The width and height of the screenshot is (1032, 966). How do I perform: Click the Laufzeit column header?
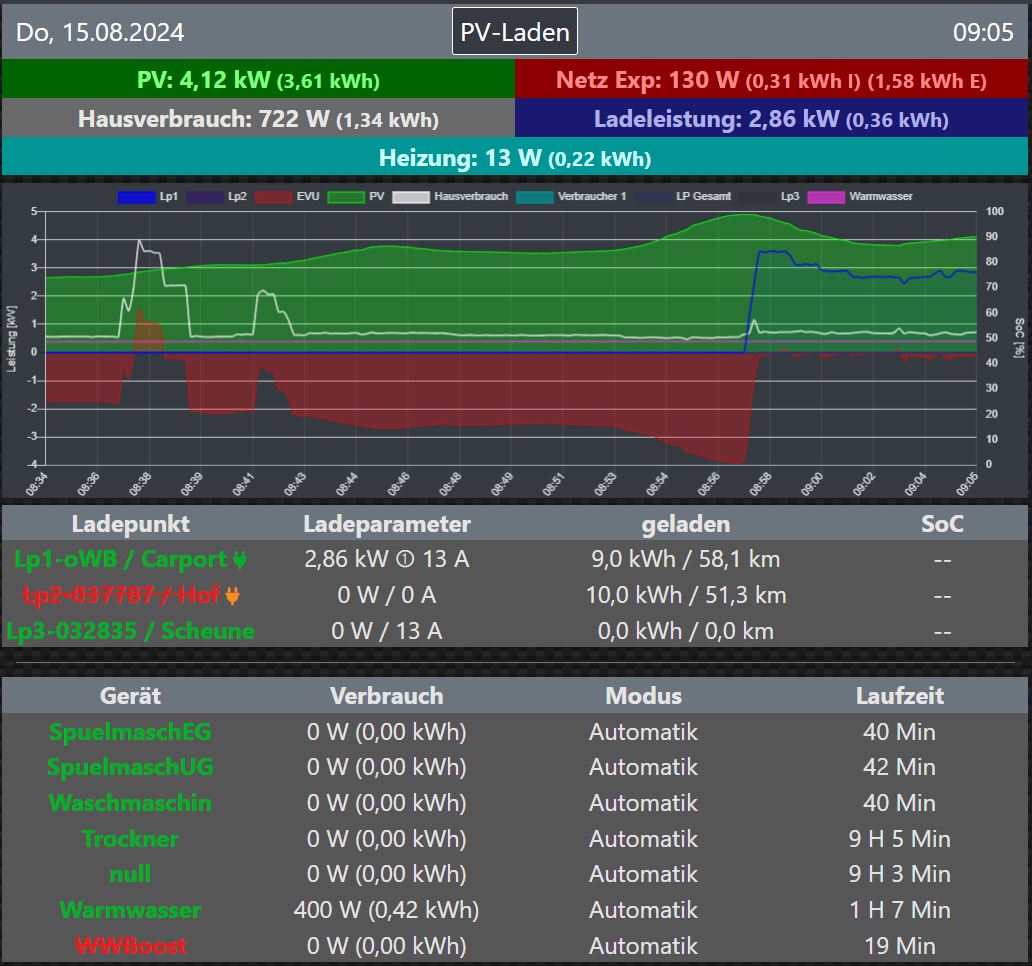pyautogui.click(x=900, y=696)
